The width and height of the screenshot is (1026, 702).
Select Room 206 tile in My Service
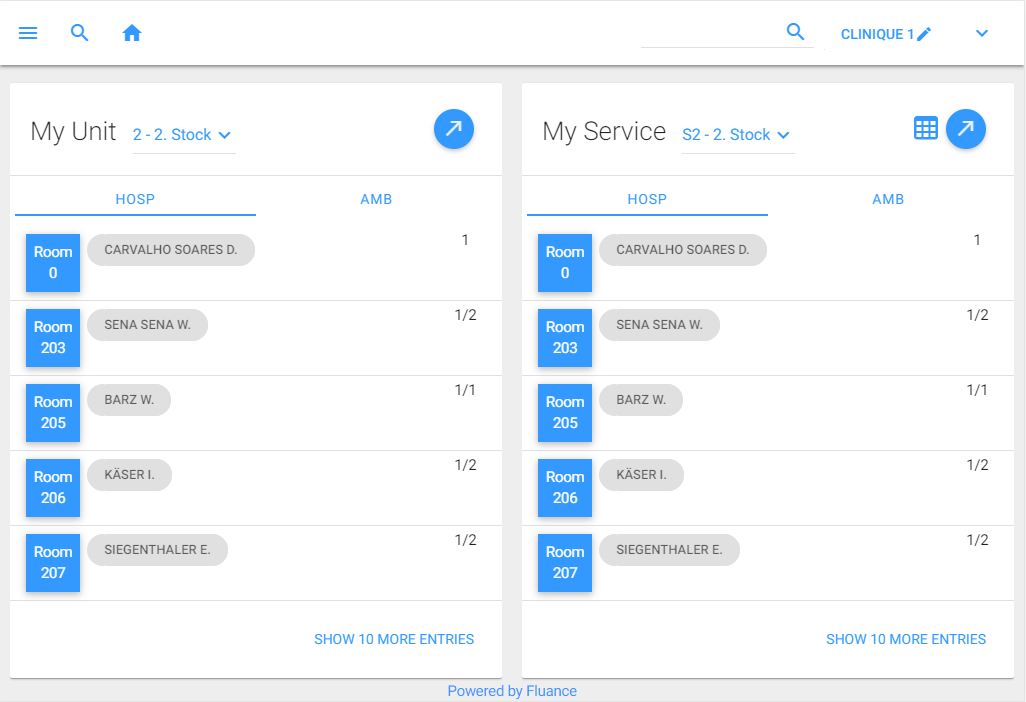click(565, 488)
